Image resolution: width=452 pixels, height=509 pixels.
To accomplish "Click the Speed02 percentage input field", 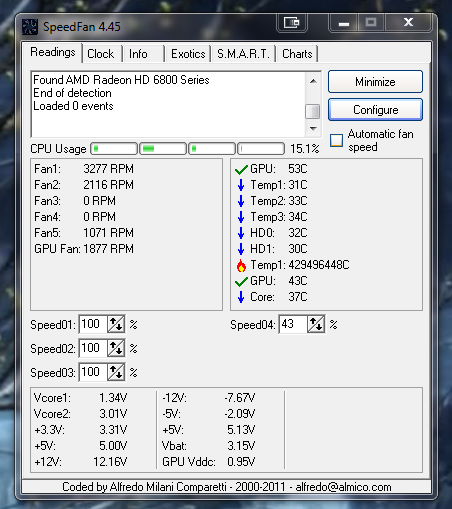I will tap(94, 348).
